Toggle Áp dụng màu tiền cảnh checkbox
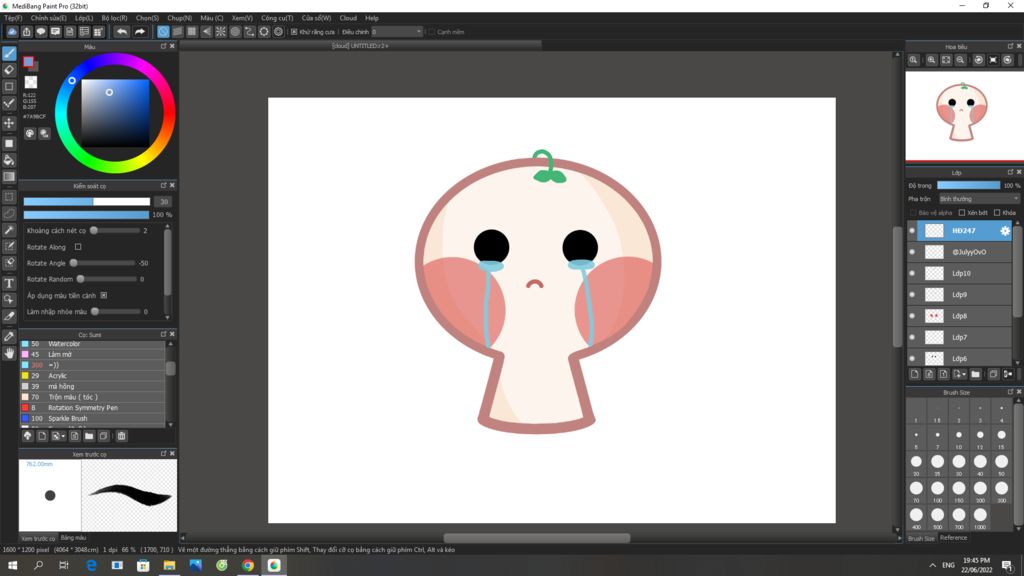Image resolution: width=1024 pixels, height=576 pixels. (104, 296)
